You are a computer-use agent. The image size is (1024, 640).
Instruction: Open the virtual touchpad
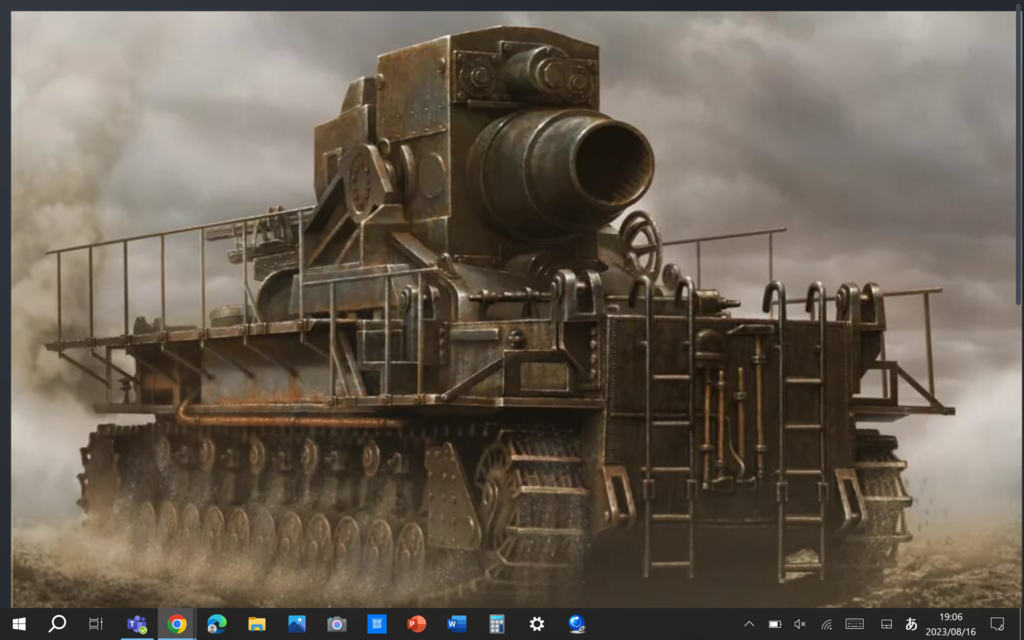point(886,624)
